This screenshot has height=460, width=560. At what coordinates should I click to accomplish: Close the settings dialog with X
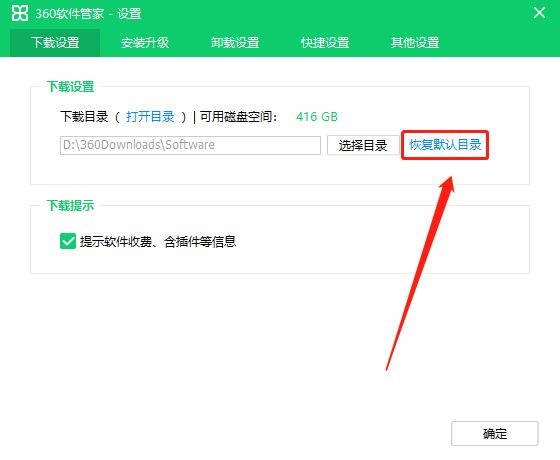539,13
